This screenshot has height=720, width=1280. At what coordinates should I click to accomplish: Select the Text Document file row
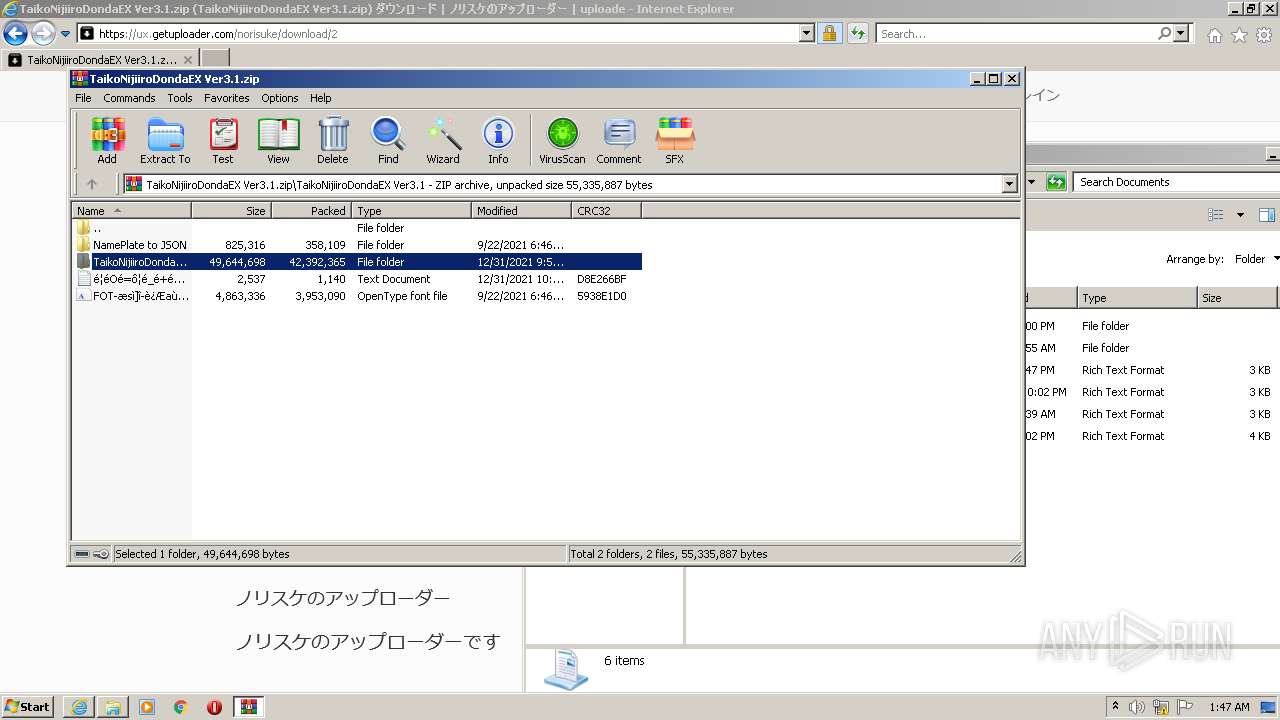357,279
